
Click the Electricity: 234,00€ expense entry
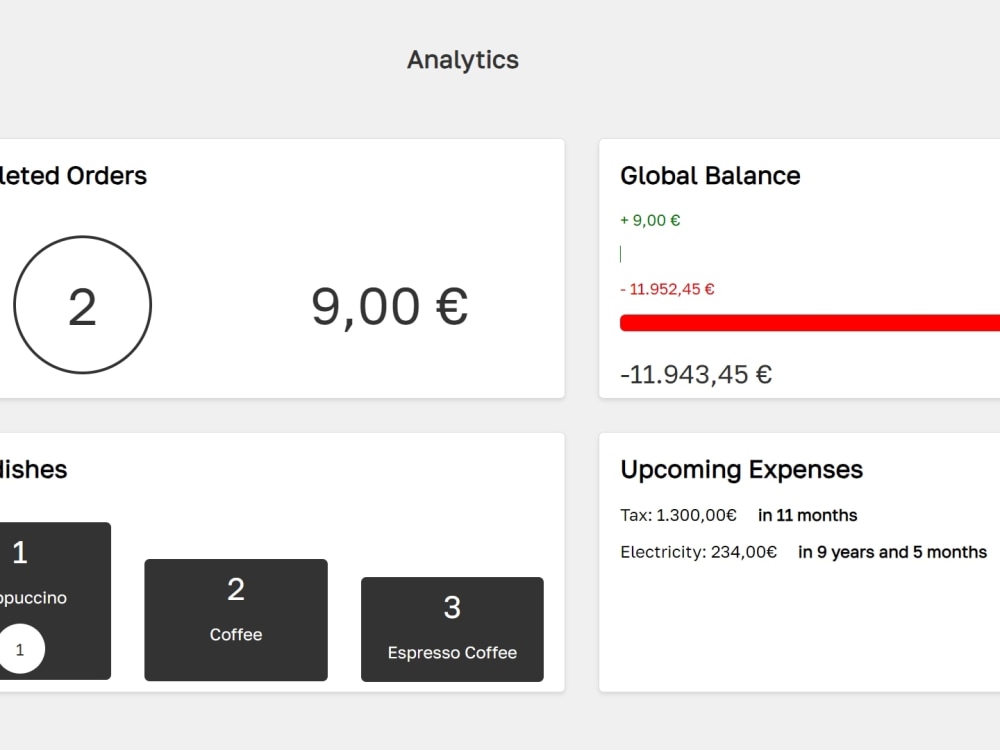698,552
